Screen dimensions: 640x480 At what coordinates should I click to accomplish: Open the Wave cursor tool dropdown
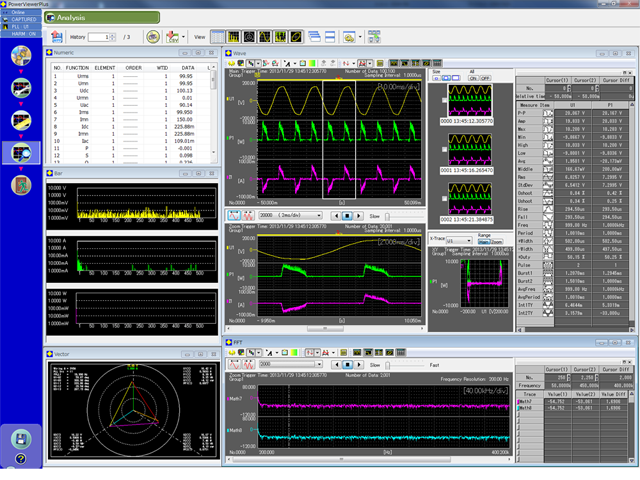(295, 63)
